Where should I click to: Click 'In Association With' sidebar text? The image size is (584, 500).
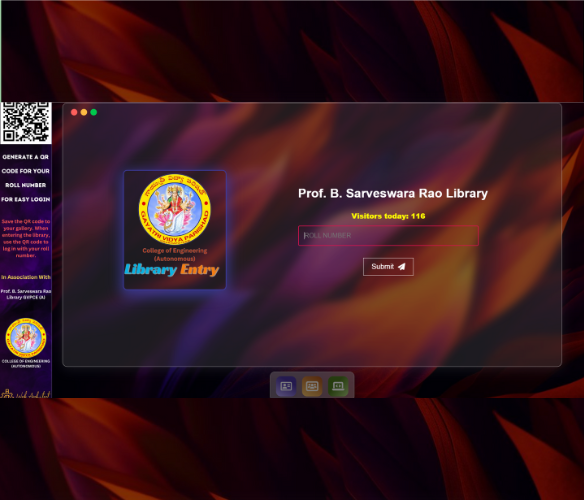[26, 277]
